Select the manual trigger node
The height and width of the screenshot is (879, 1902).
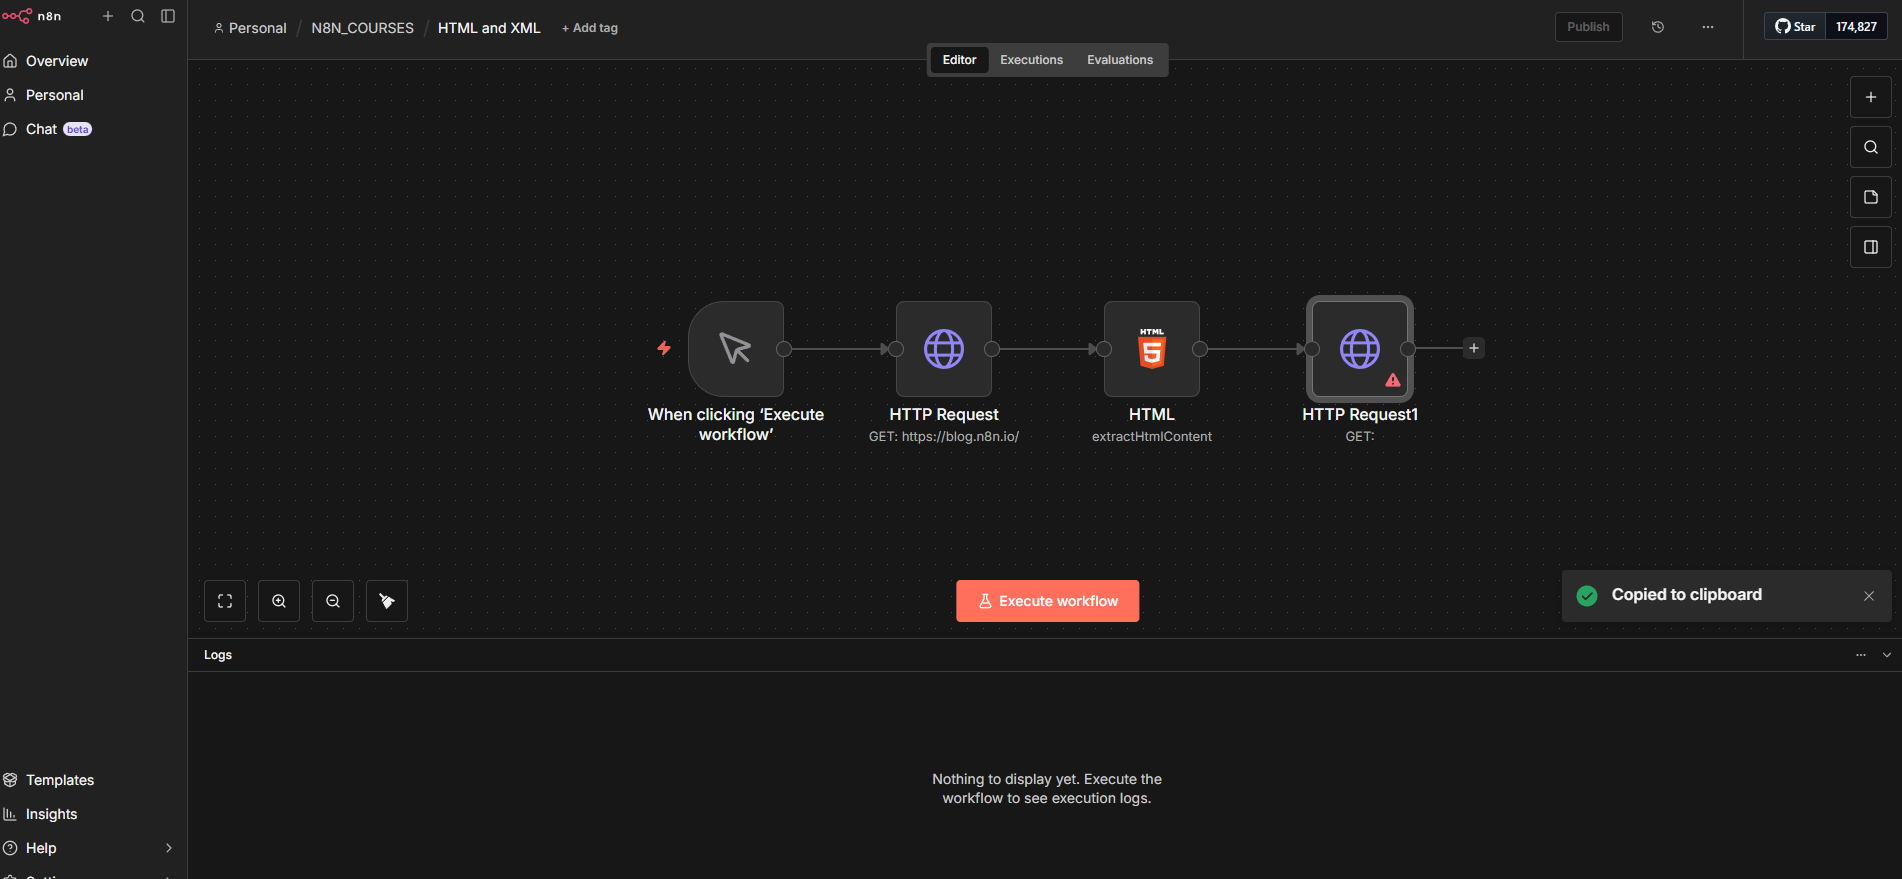point(736,349)
